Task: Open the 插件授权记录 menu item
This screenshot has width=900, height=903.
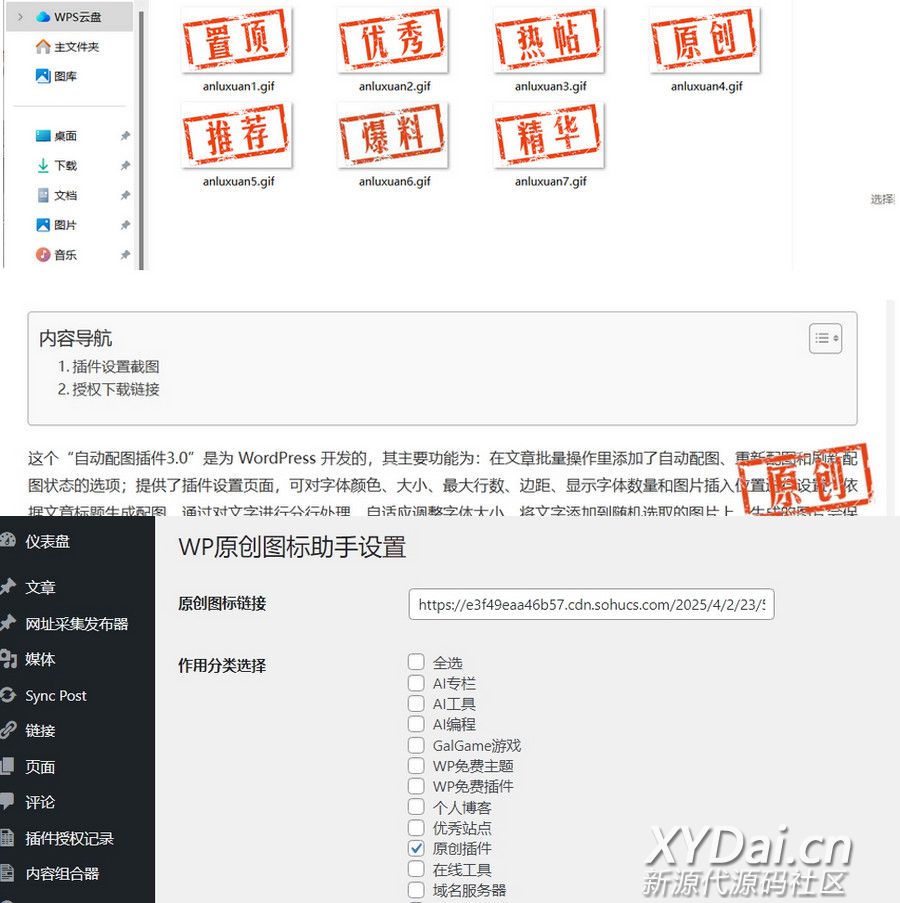Action: [69, 838]
